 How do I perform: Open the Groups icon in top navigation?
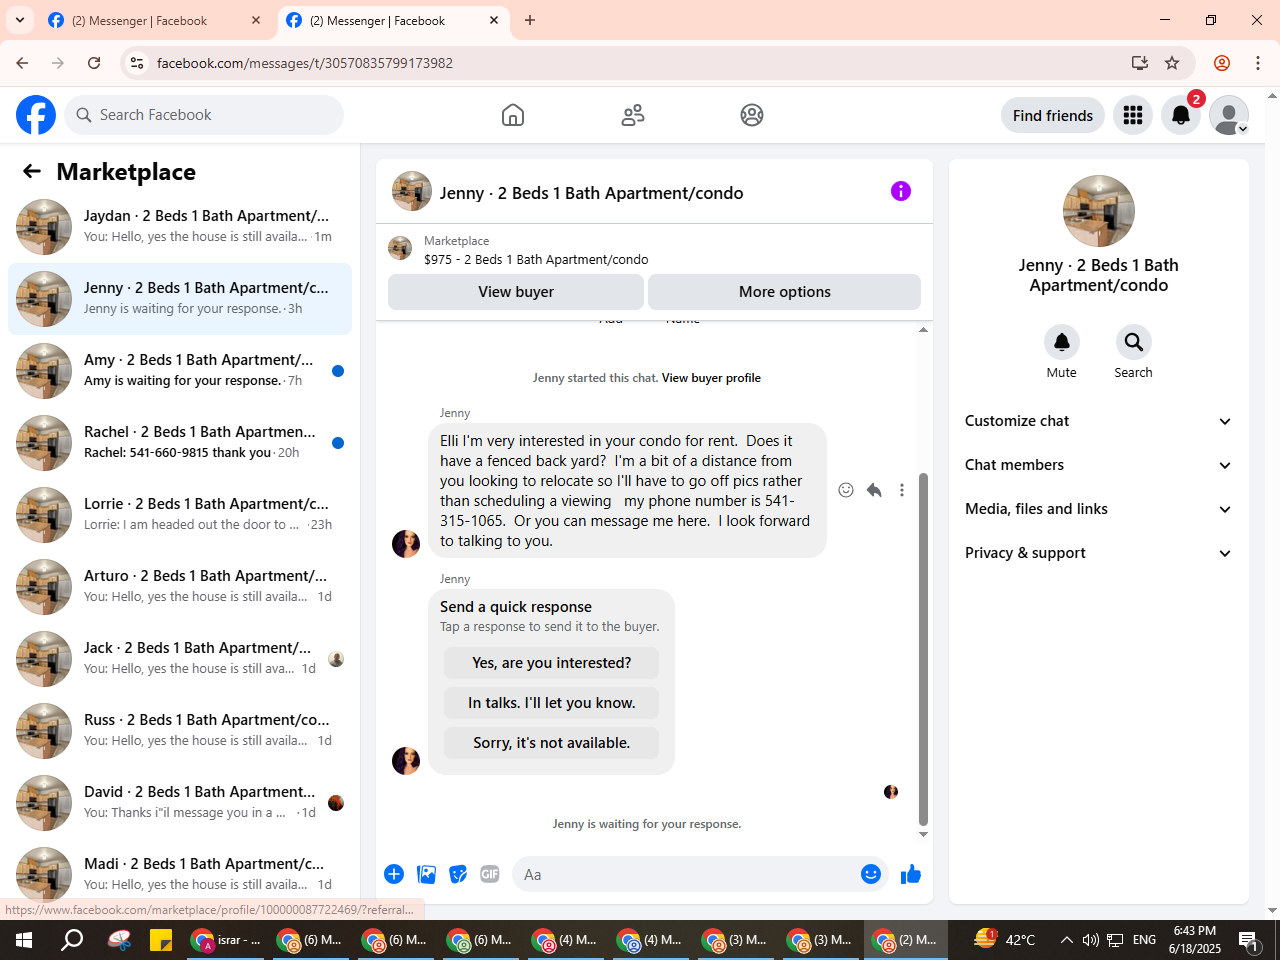(752, 115)
